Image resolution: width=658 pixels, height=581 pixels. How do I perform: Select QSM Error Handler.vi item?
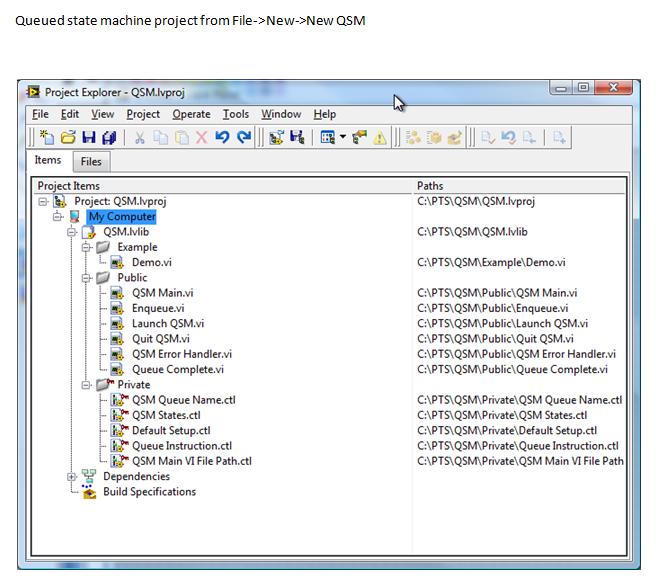pos(182,354)
